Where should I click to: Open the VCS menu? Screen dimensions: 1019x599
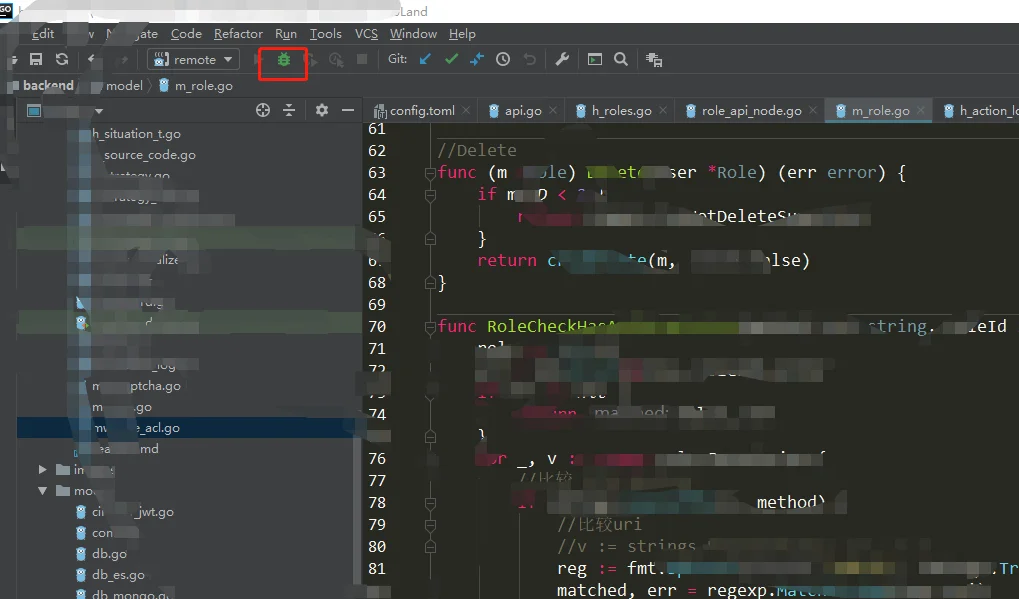(366, 34)
